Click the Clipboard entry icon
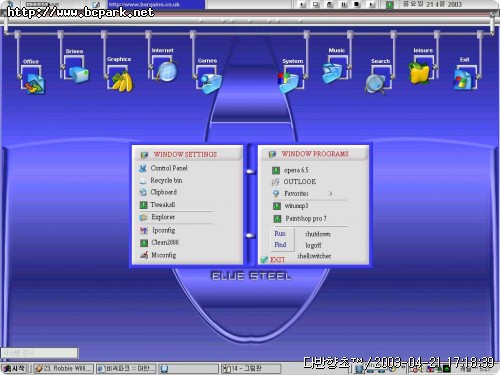The width and height of the screenshot is (500, 375). [x=143, y=192]
